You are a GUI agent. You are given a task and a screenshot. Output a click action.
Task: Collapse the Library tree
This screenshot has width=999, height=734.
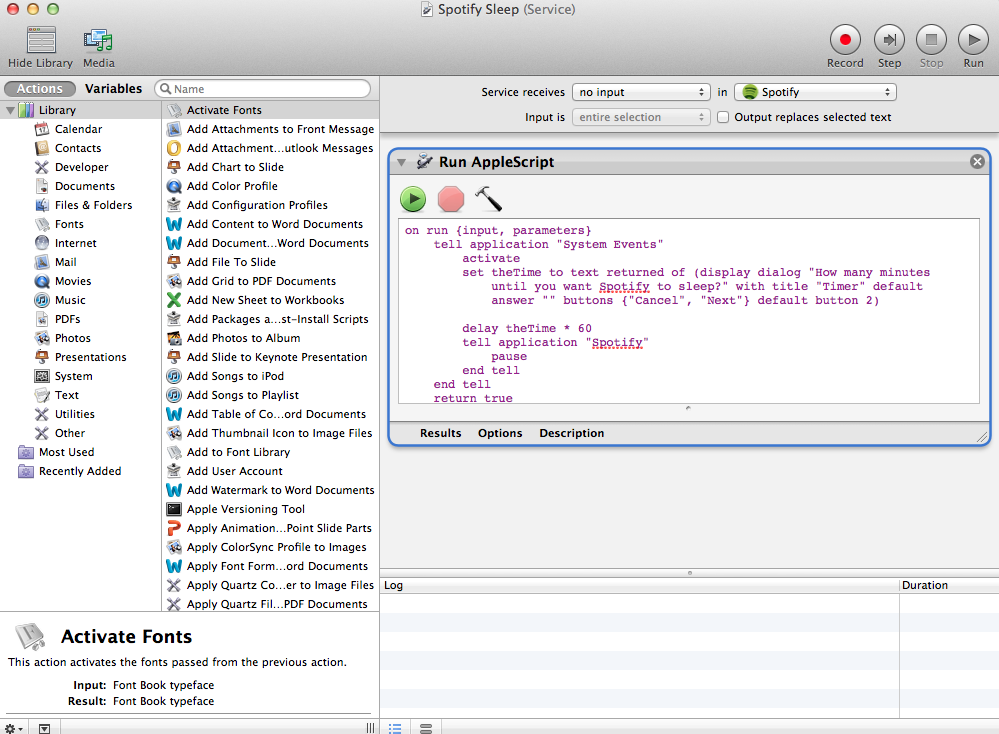10,110
